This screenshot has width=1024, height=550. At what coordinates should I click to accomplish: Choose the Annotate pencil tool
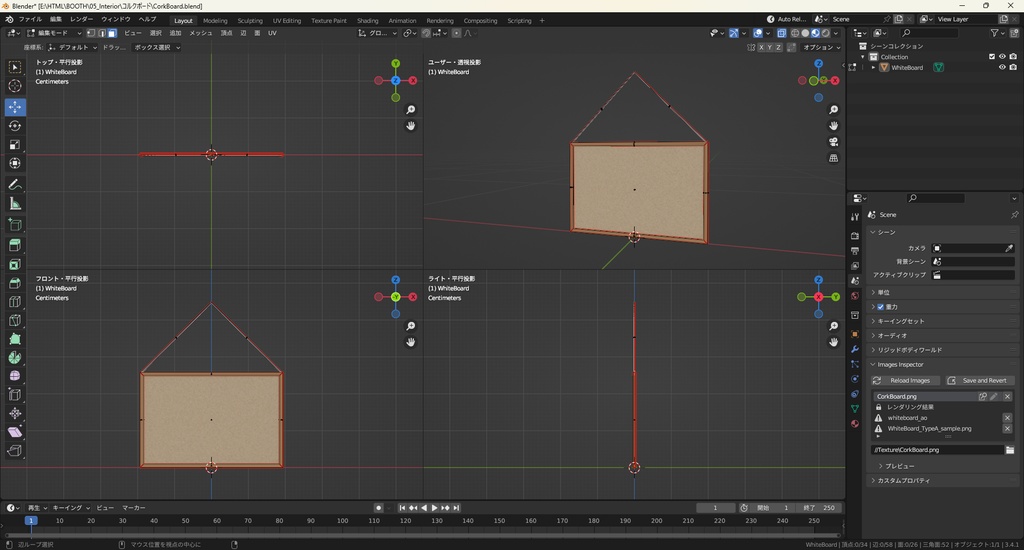15,185
